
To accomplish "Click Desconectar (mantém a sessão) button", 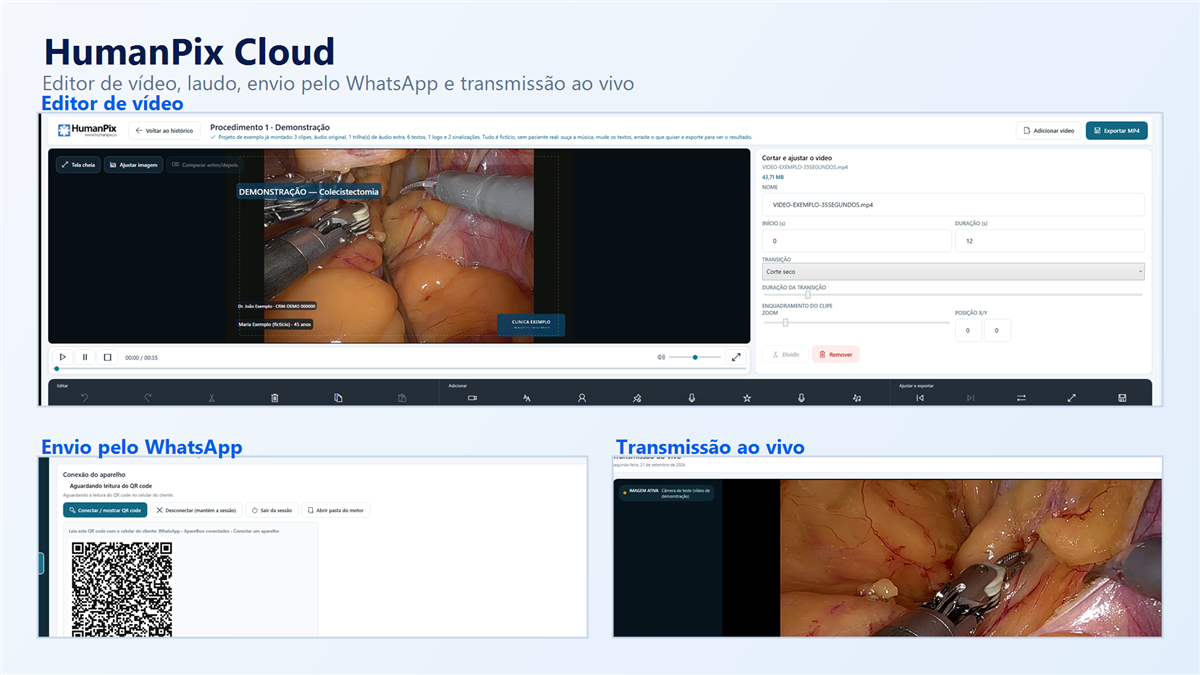I will pyautogui.click(x=197, y=510).
